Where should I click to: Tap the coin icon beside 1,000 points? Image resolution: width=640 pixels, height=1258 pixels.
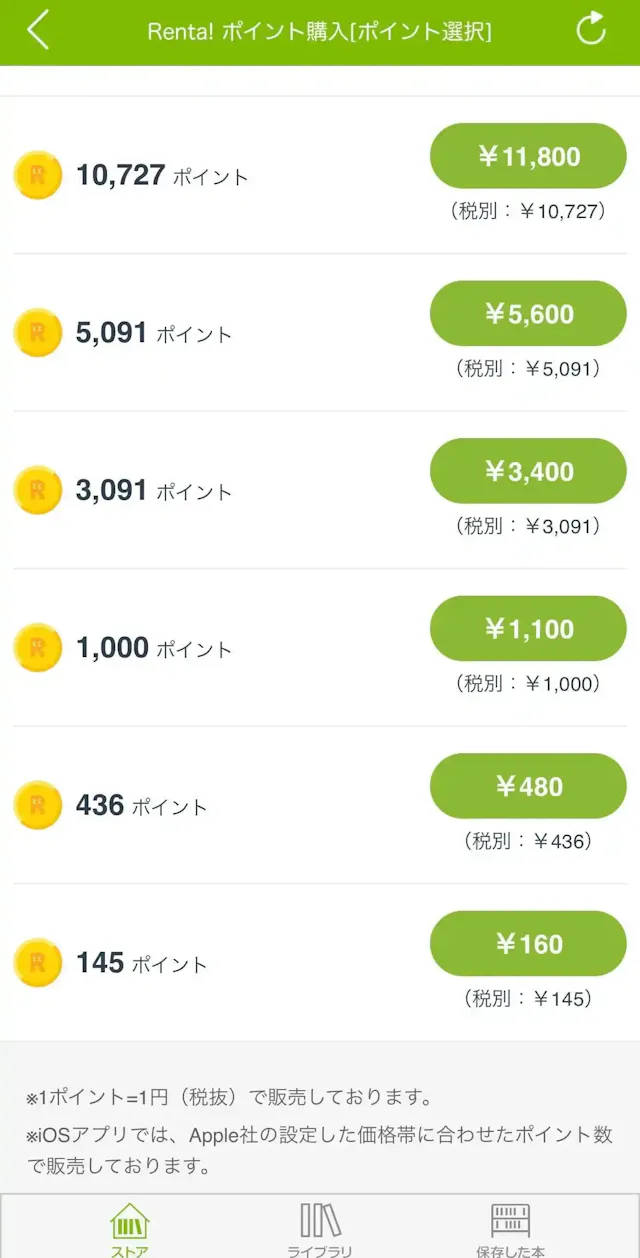coord(38,648)
